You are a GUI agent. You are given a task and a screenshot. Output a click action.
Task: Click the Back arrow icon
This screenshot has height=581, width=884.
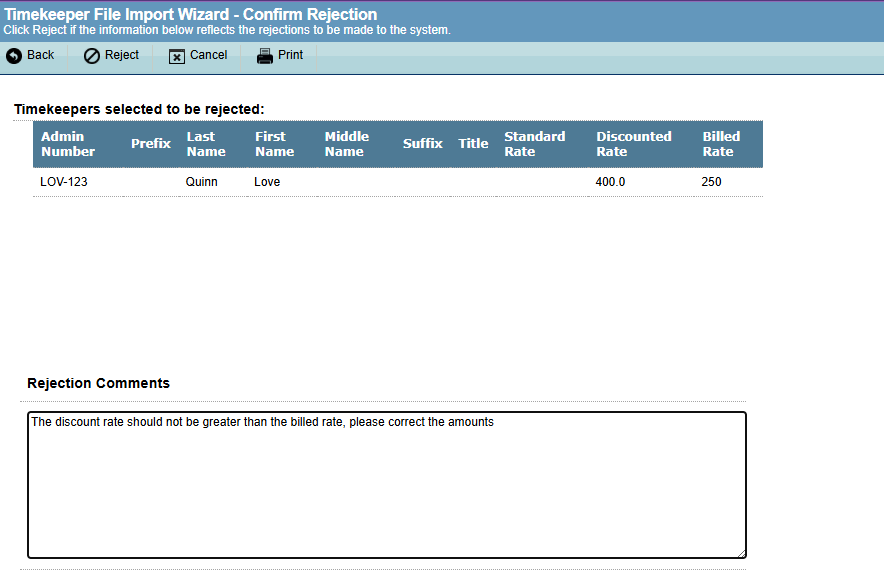(14, 56)
